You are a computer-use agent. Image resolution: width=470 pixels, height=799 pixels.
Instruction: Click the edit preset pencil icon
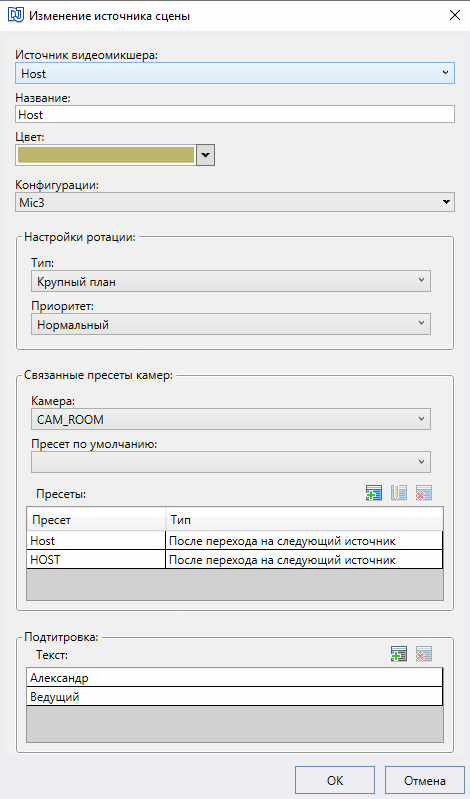(x=399, y=493)
